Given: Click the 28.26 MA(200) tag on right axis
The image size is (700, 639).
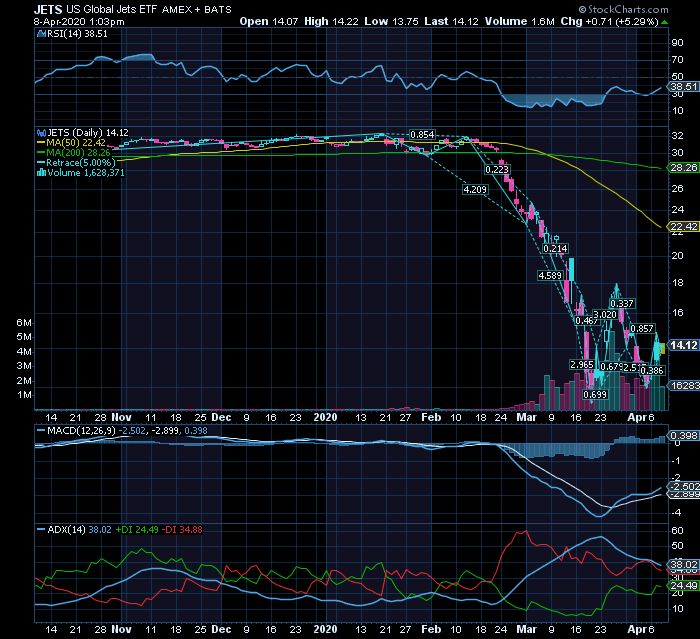Looking at the screenshot, I should (683, 168).
